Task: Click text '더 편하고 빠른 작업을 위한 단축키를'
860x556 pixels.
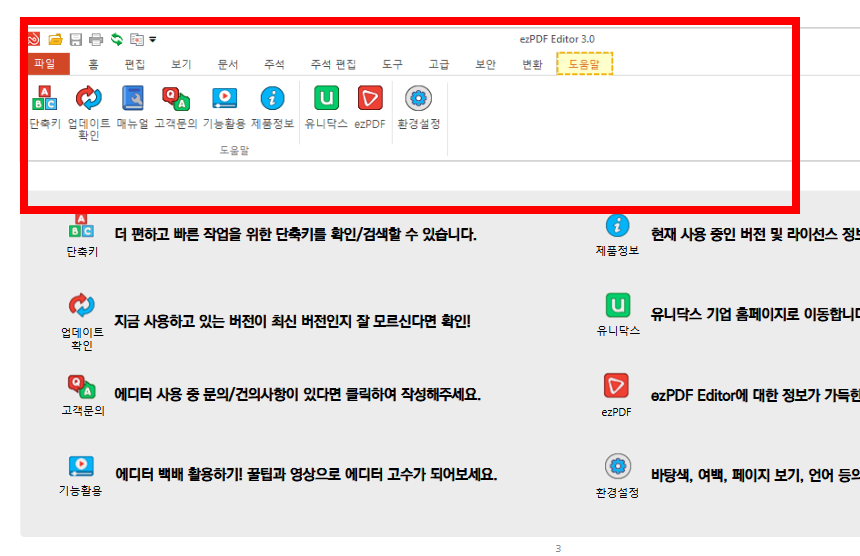Action: point(221,235)
